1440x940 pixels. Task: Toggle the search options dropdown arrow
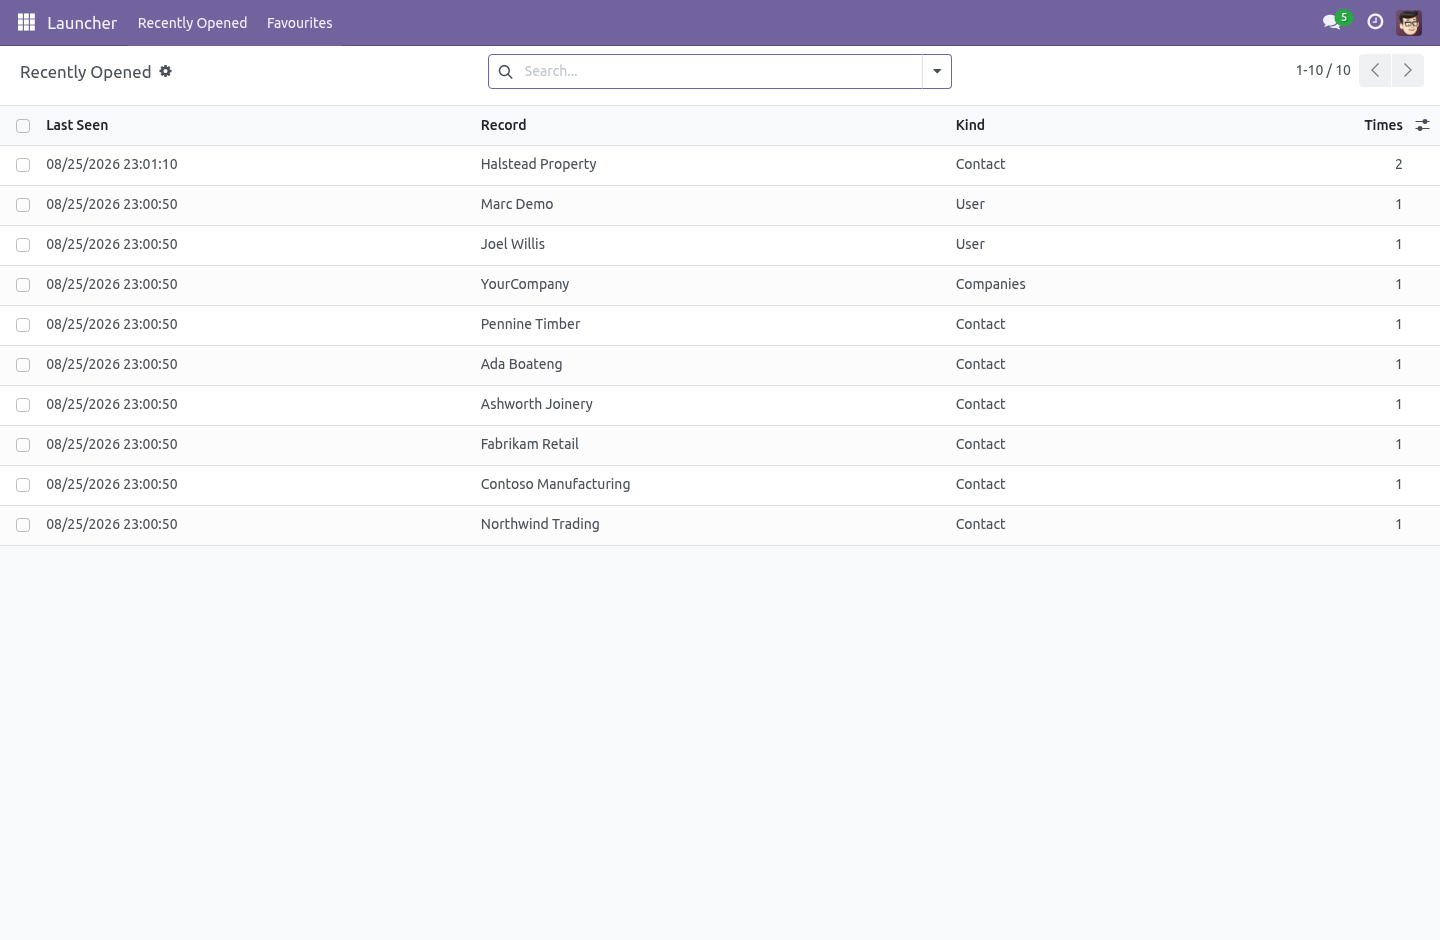point(937,71)
